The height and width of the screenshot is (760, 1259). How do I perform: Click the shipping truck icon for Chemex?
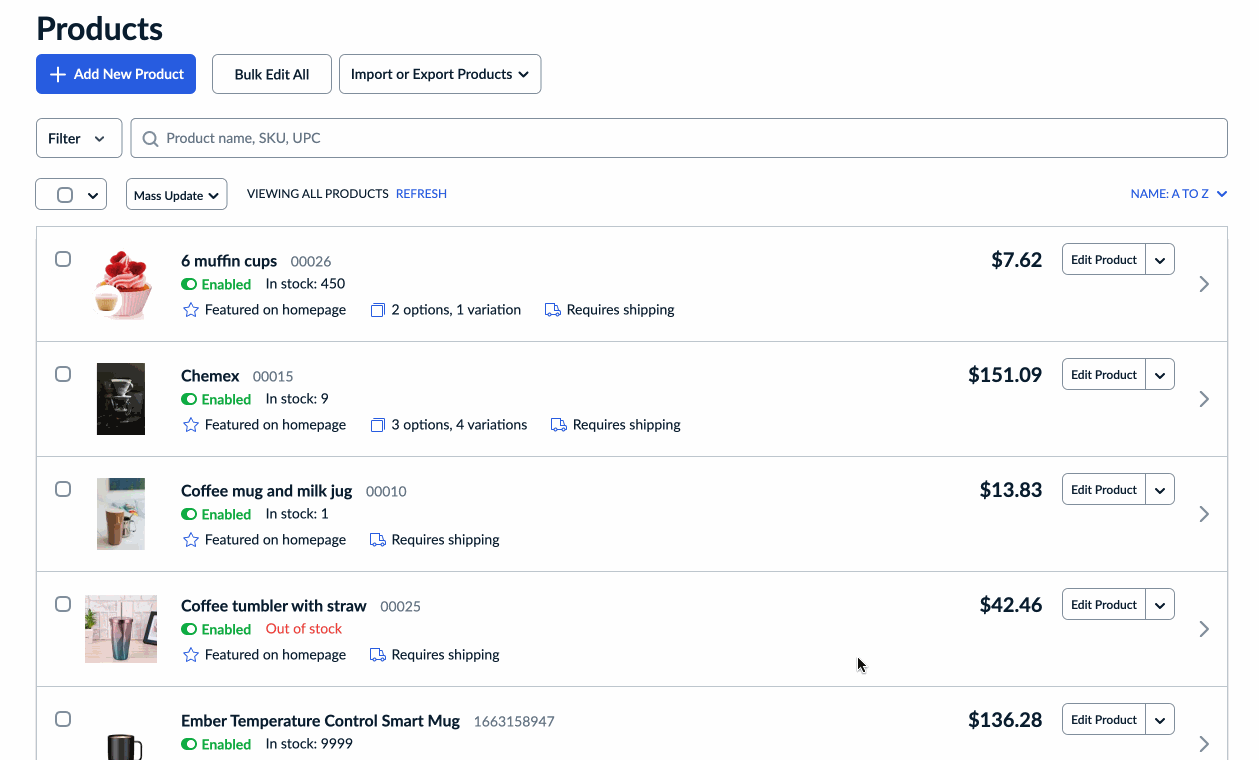point(559,425)
